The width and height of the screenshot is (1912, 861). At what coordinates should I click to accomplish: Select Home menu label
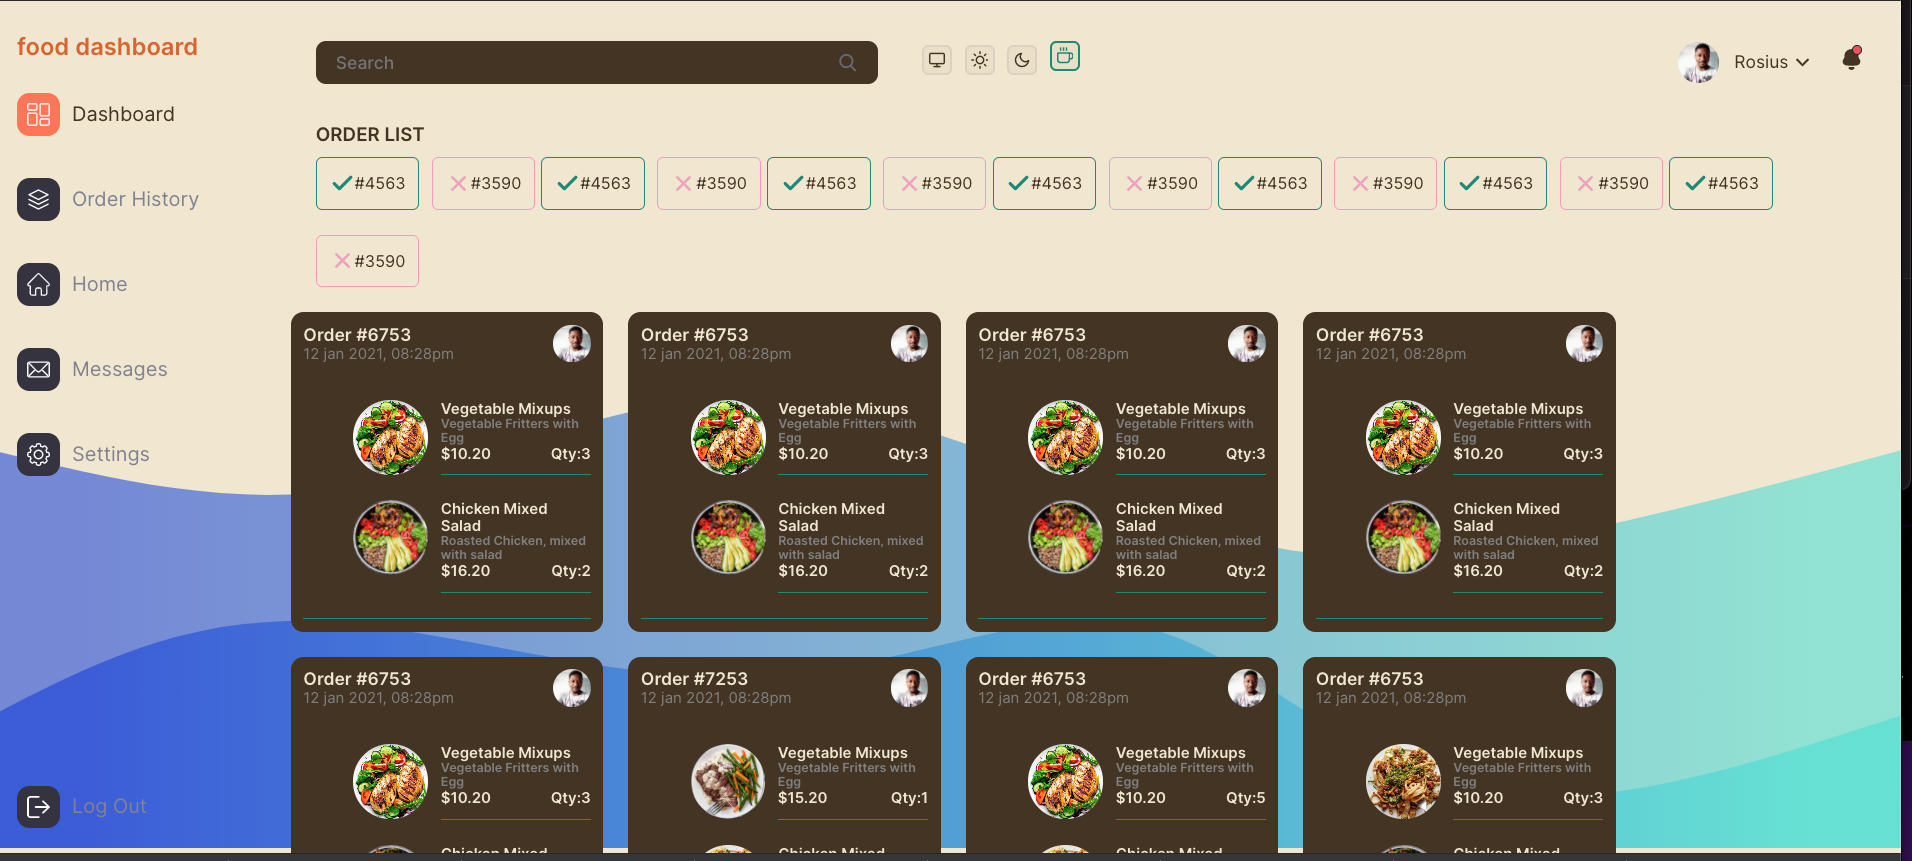(x=99, y=284)
